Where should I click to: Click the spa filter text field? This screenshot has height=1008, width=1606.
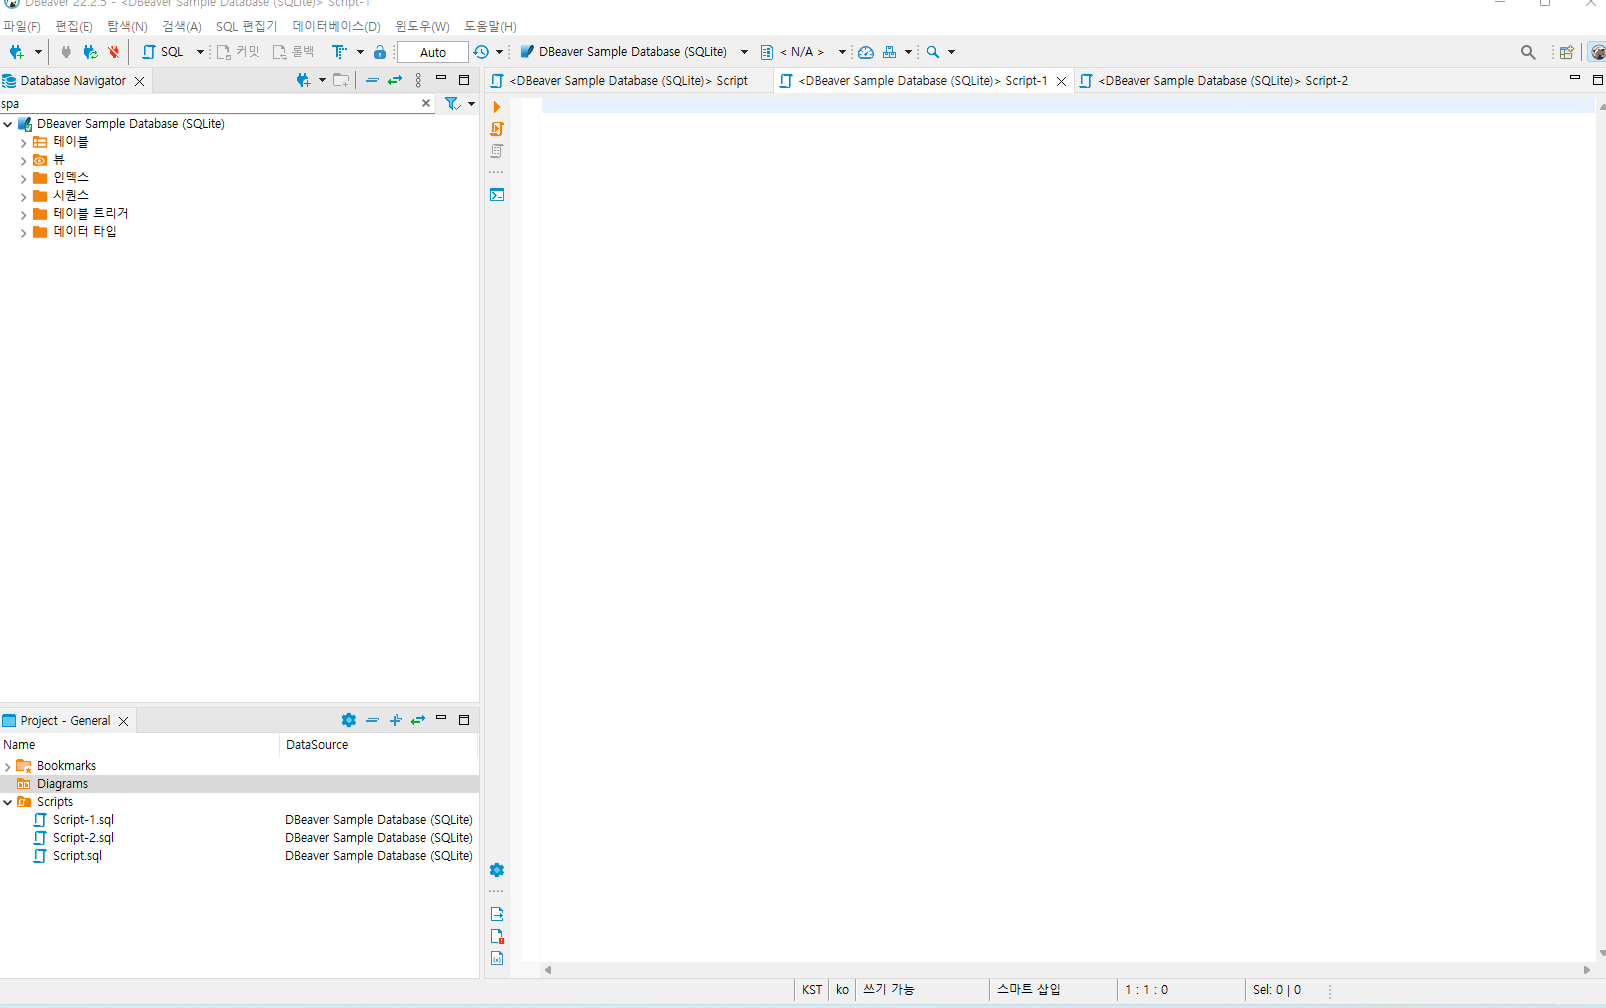click(208, 103)
